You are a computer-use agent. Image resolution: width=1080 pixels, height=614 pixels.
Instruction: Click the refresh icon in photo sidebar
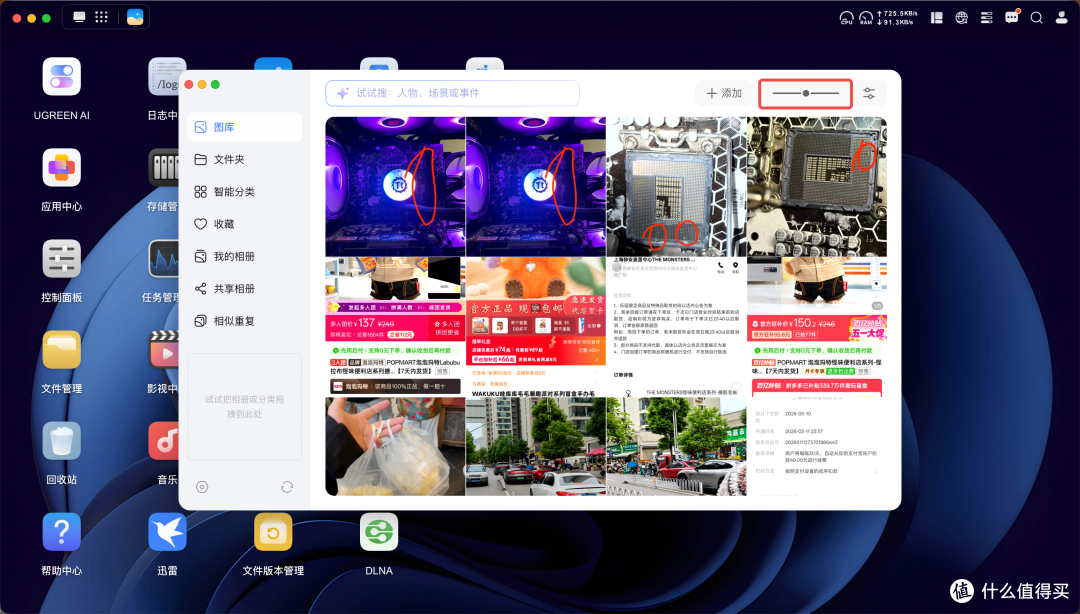point(287,487)
